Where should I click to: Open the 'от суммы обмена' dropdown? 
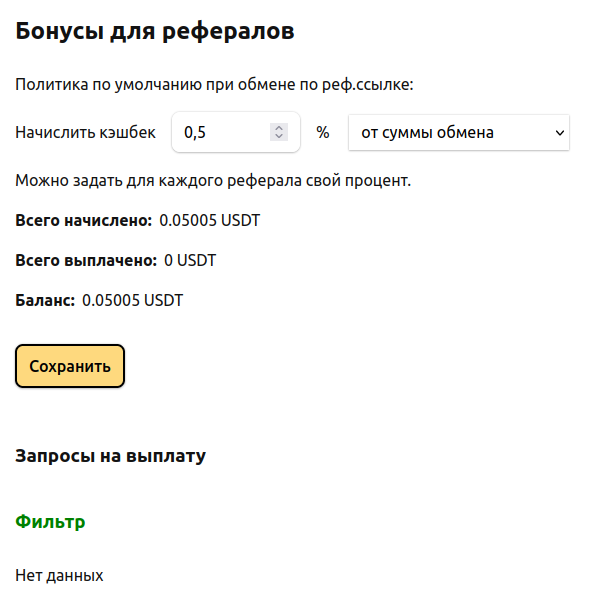pos(458,132)
